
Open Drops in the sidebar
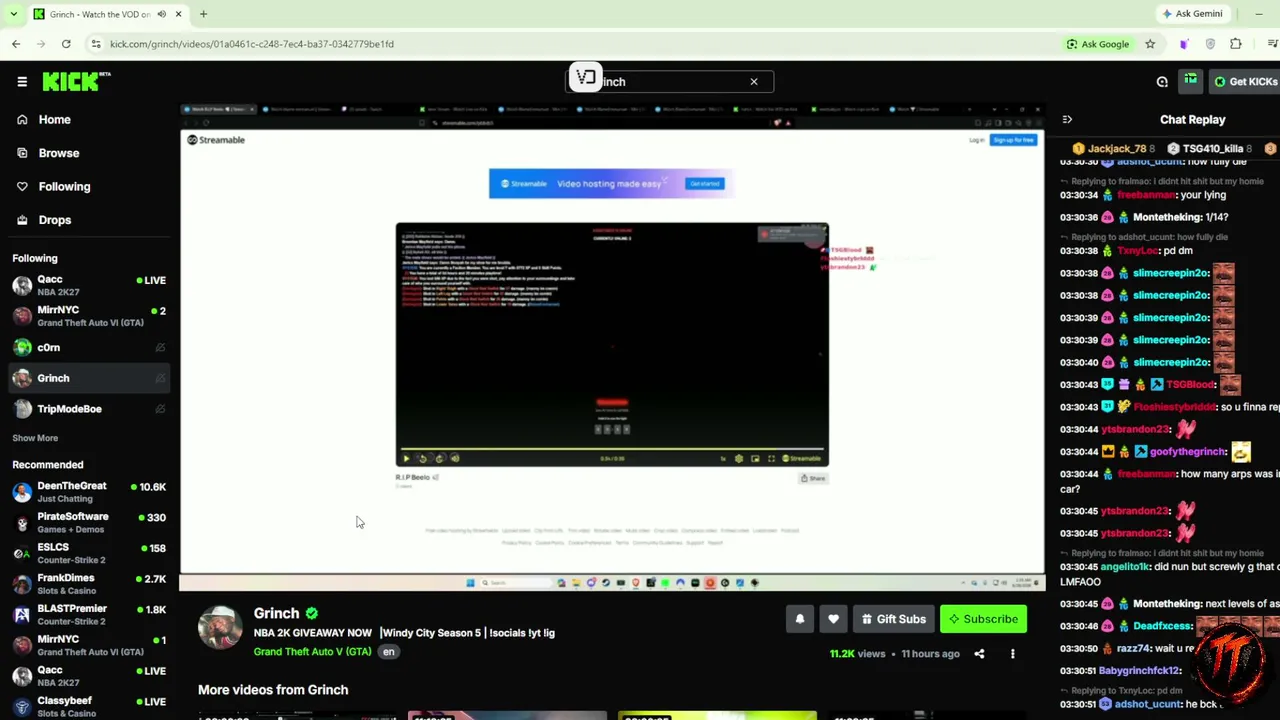[x=55, y=220]
